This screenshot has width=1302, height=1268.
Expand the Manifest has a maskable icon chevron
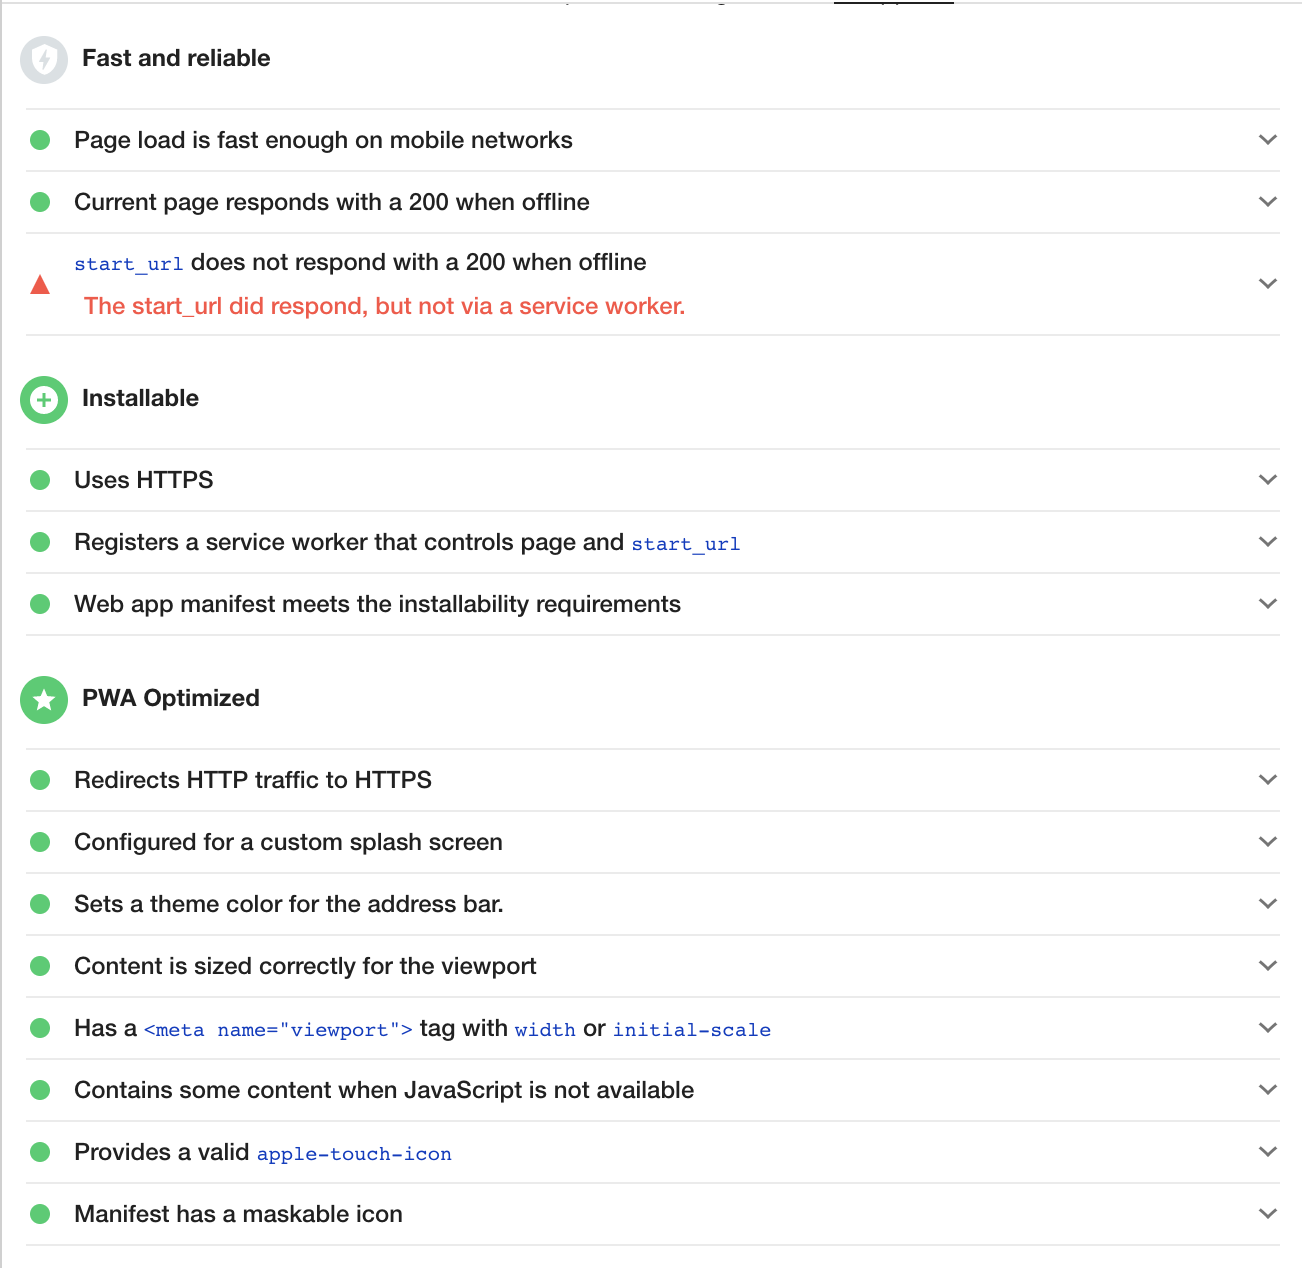1268,1214
